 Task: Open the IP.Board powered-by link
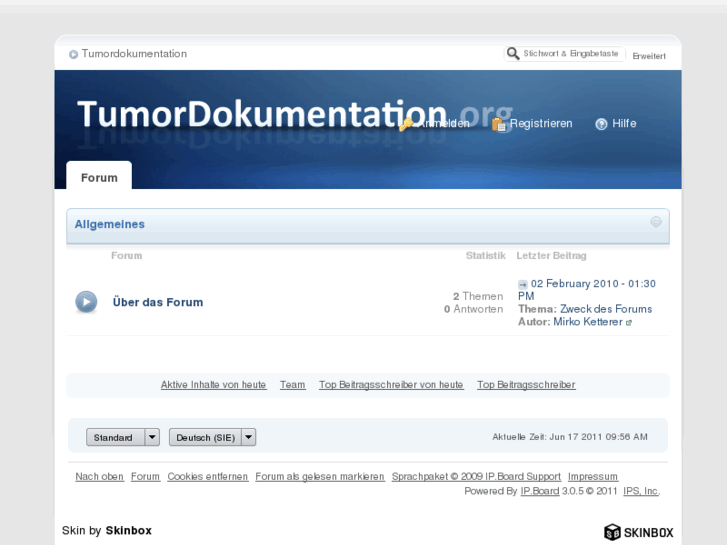[540, 491]
